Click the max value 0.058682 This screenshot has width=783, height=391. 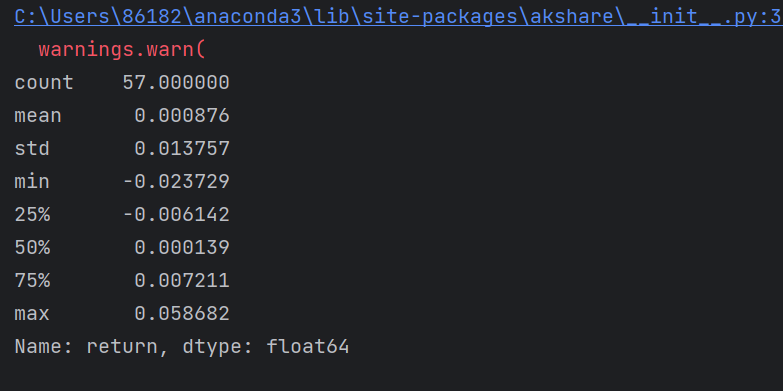(x=182, y=314)
